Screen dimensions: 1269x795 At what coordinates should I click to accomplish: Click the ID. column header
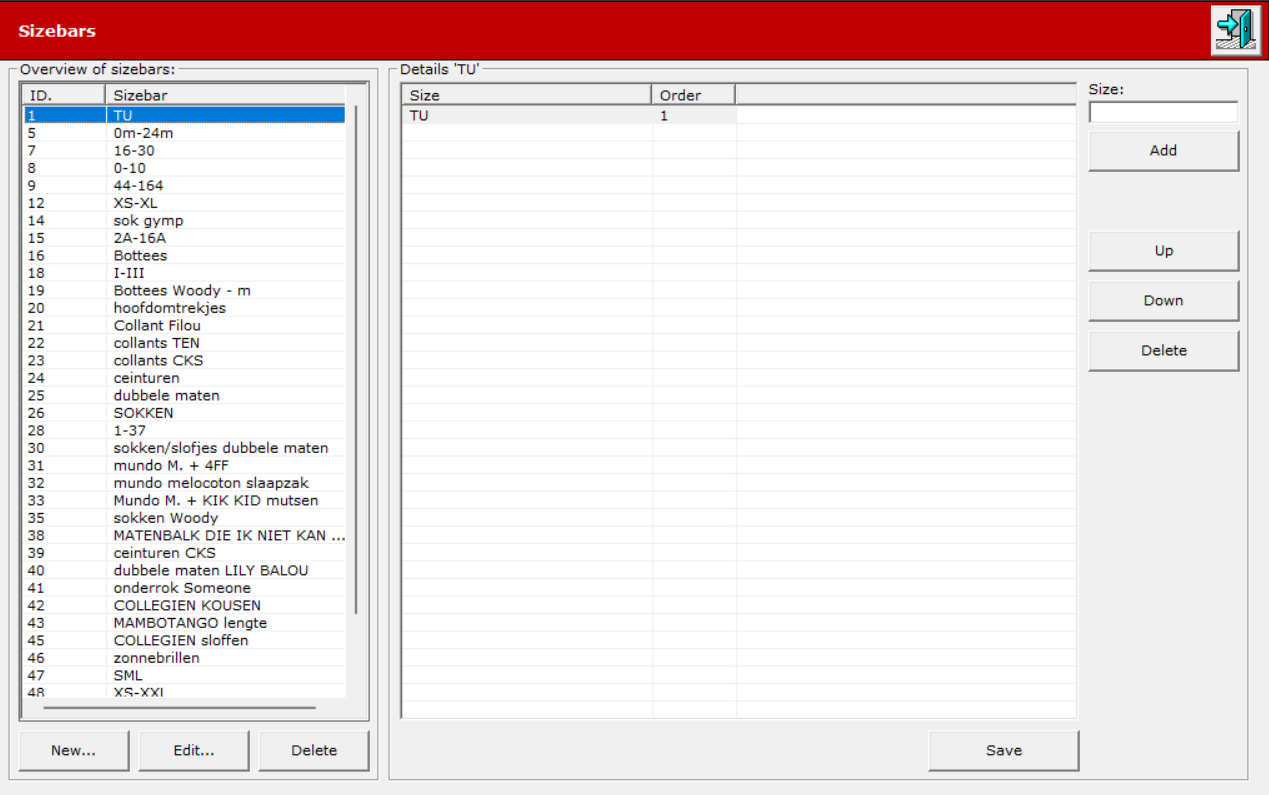coord(64,95)
